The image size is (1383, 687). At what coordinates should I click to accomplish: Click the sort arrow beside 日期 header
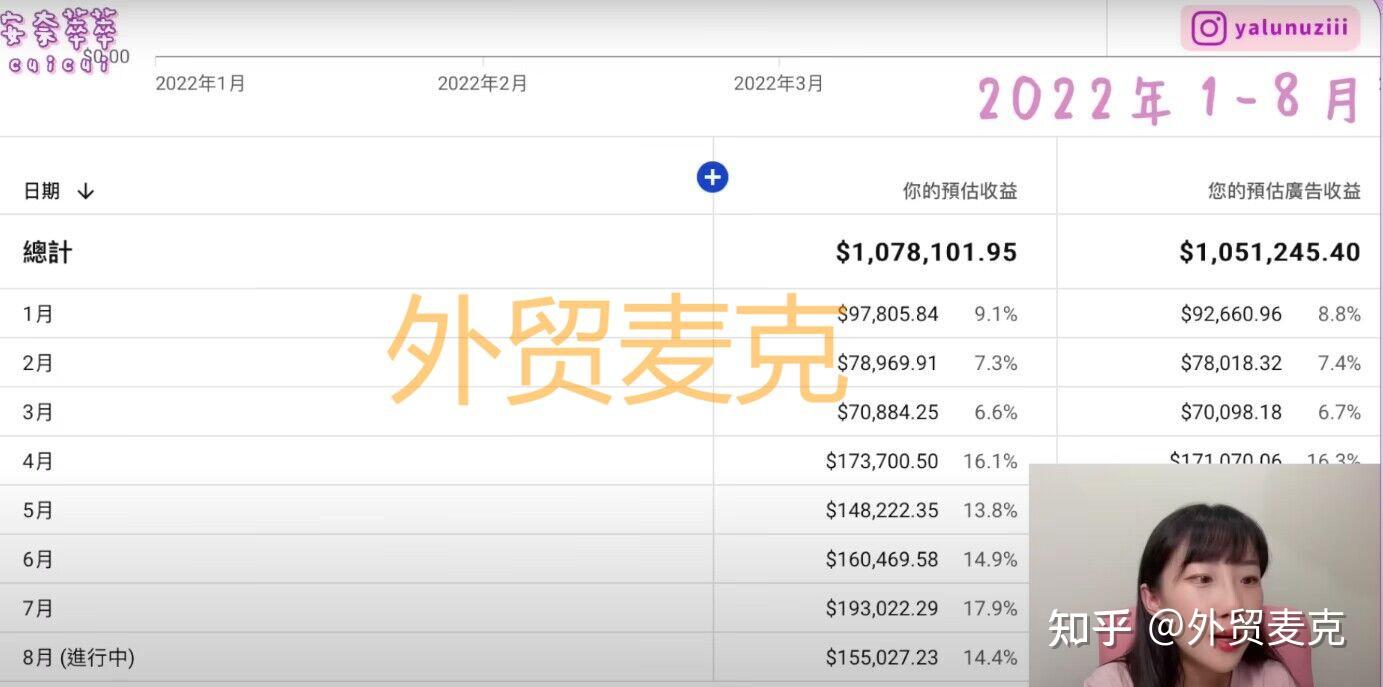coord(85,191)
